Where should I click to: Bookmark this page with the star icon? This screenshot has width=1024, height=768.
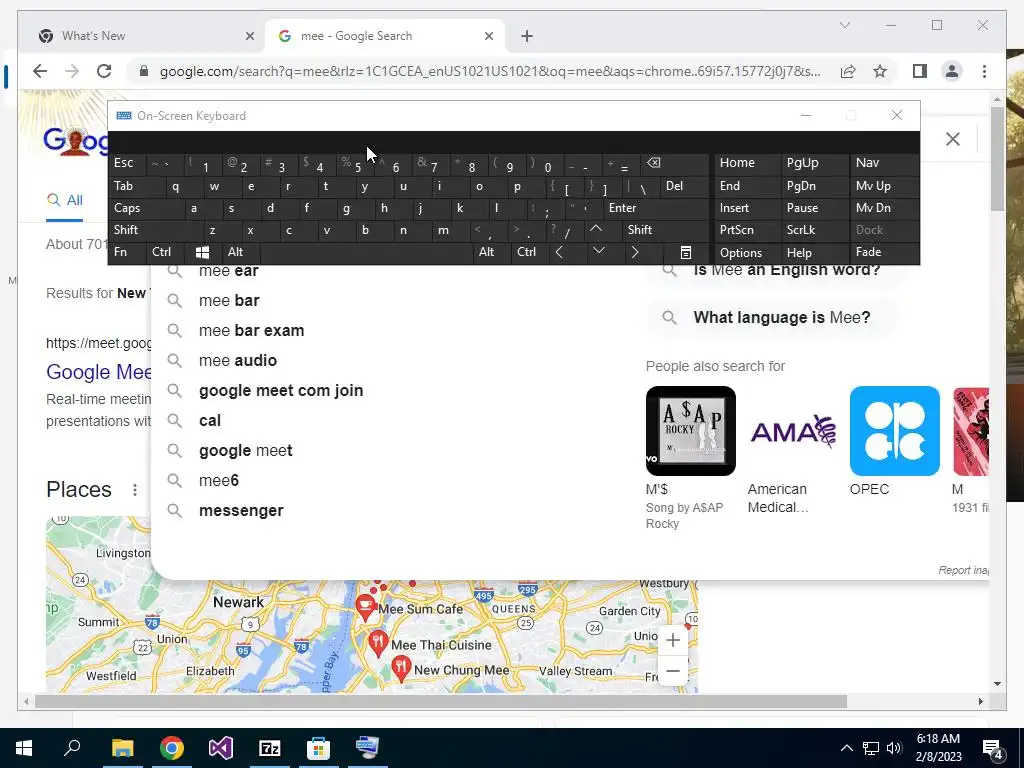tap(880, 71)
